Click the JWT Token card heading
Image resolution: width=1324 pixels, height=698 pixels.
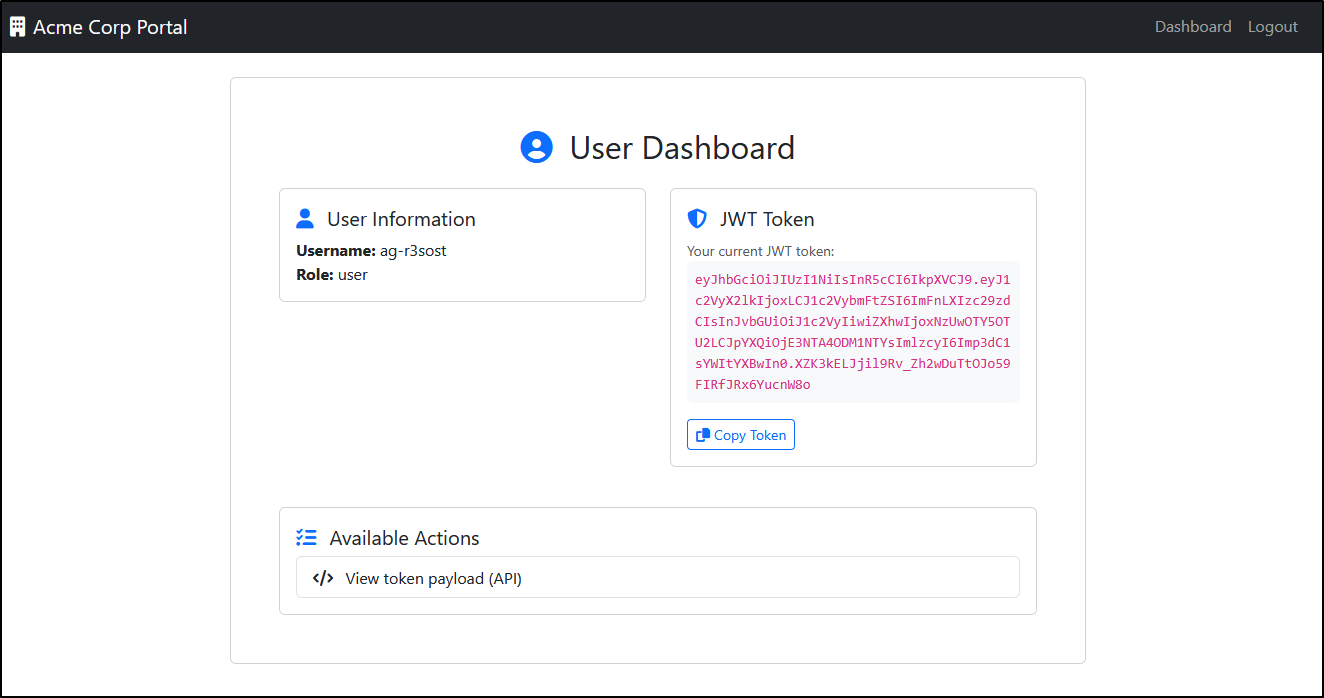[x=767, y=219]
